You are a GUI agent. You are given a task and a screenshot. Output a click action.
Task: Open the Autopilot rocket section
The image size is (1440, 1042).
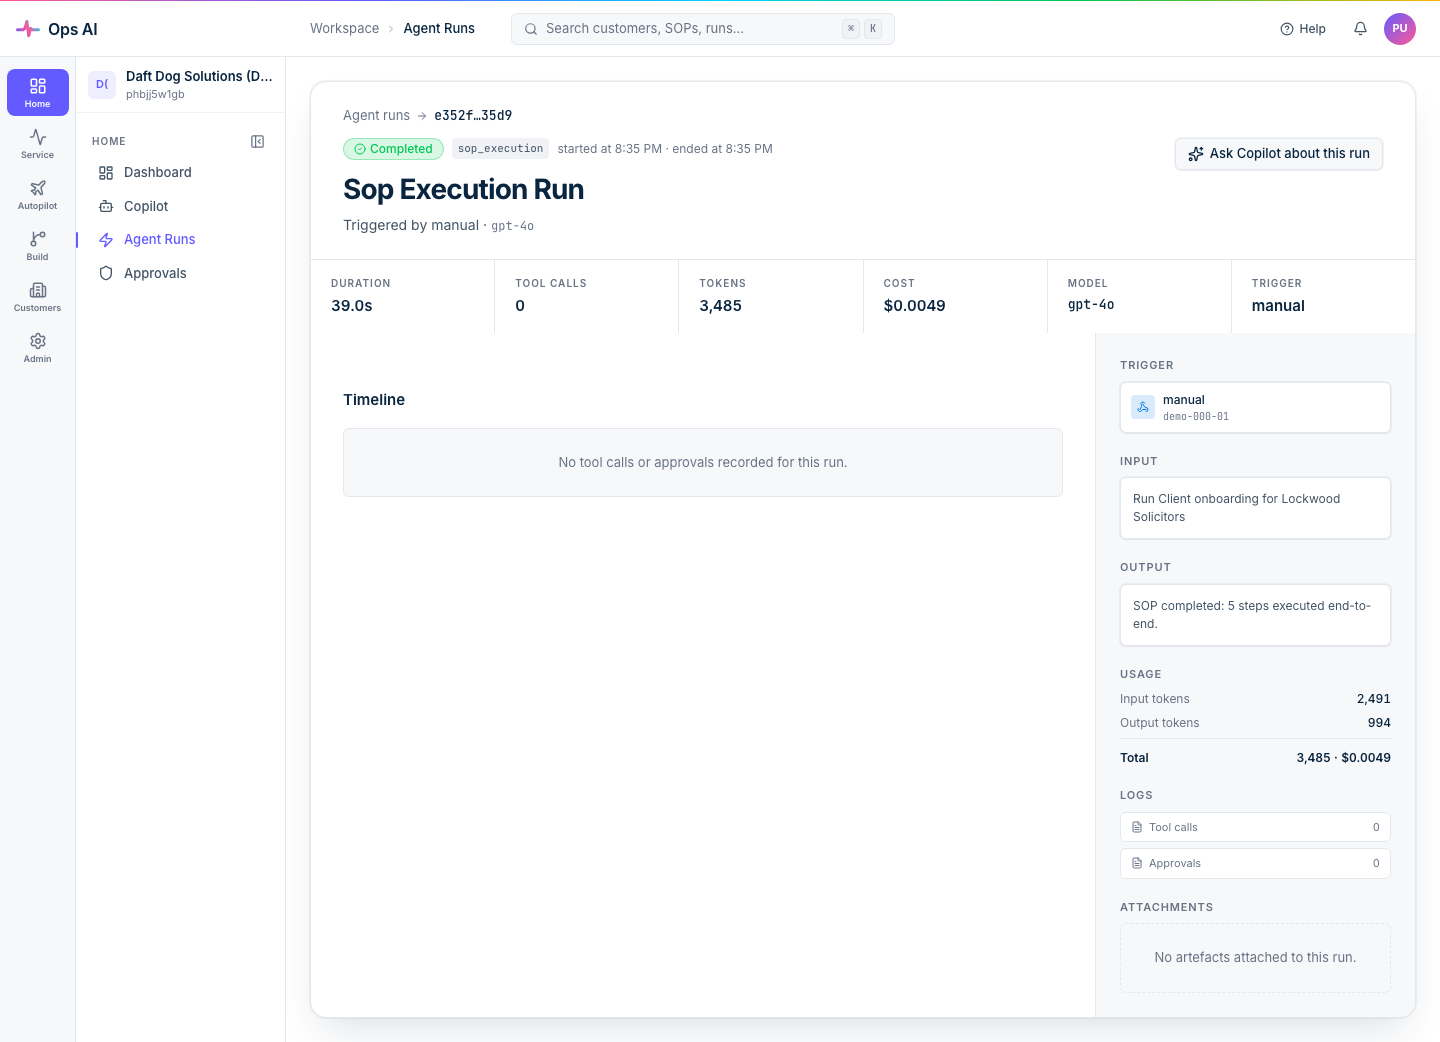coord(38,194)
